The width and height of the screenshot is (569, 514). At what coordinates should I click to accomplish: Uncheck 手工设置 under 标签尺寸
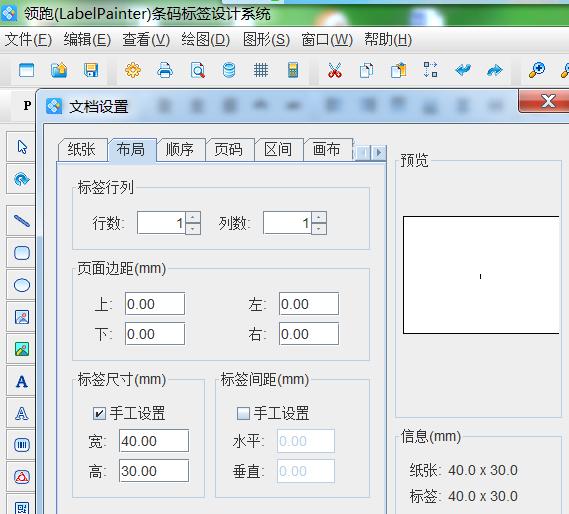pyautogui.click(x=99, y=413)
